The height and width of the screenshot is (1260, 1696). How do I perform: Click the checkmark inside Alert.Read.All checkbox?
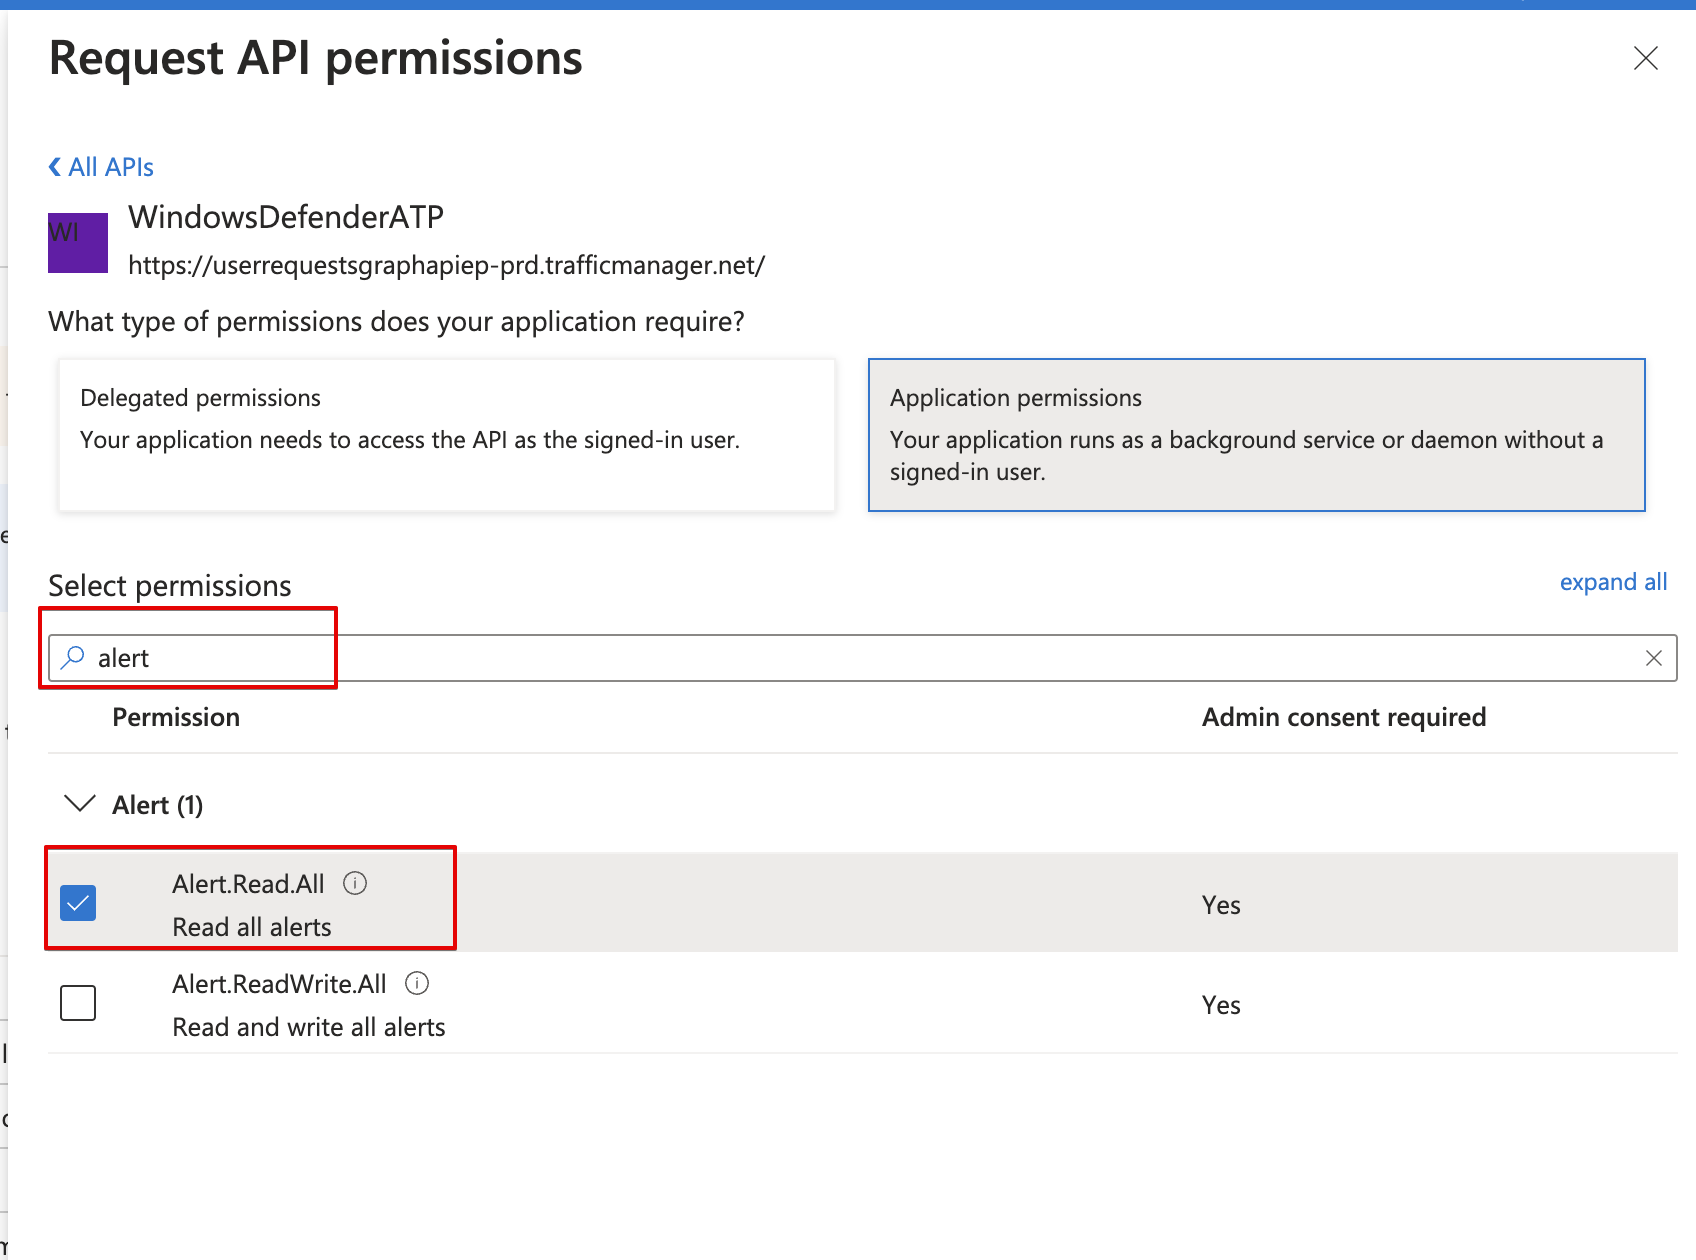coord(77,902)
